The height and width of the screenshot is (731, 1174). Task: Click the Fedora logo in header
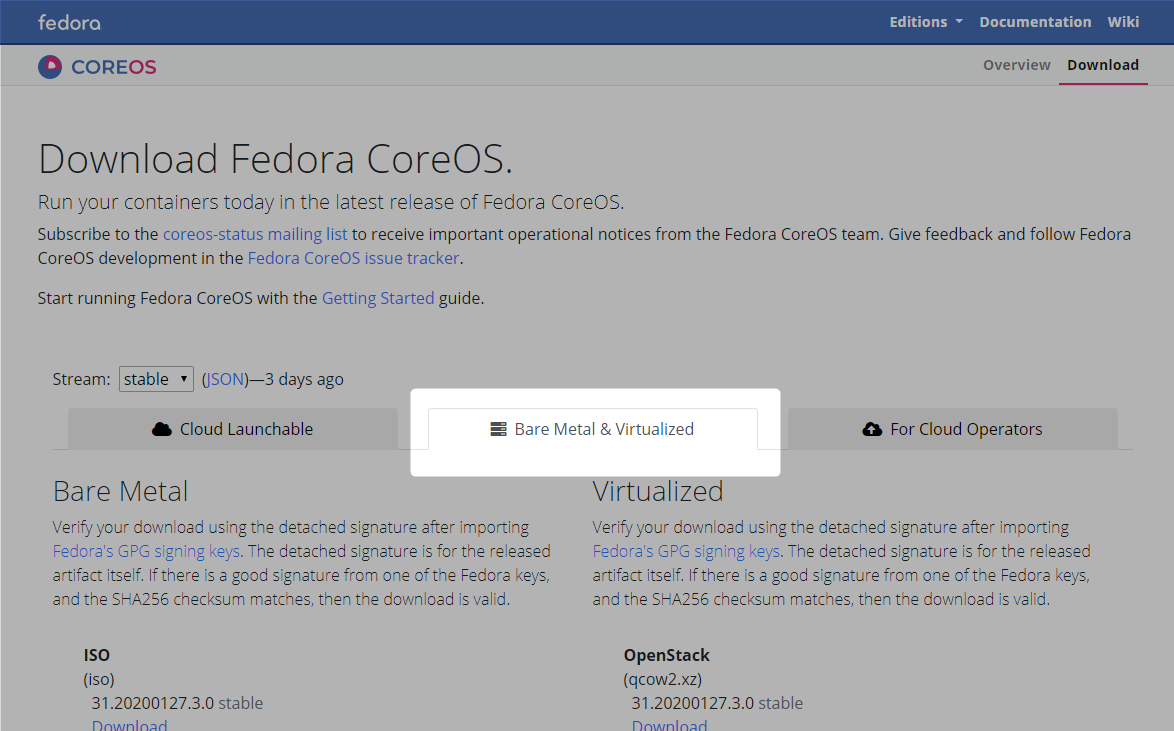pos(69,22)
